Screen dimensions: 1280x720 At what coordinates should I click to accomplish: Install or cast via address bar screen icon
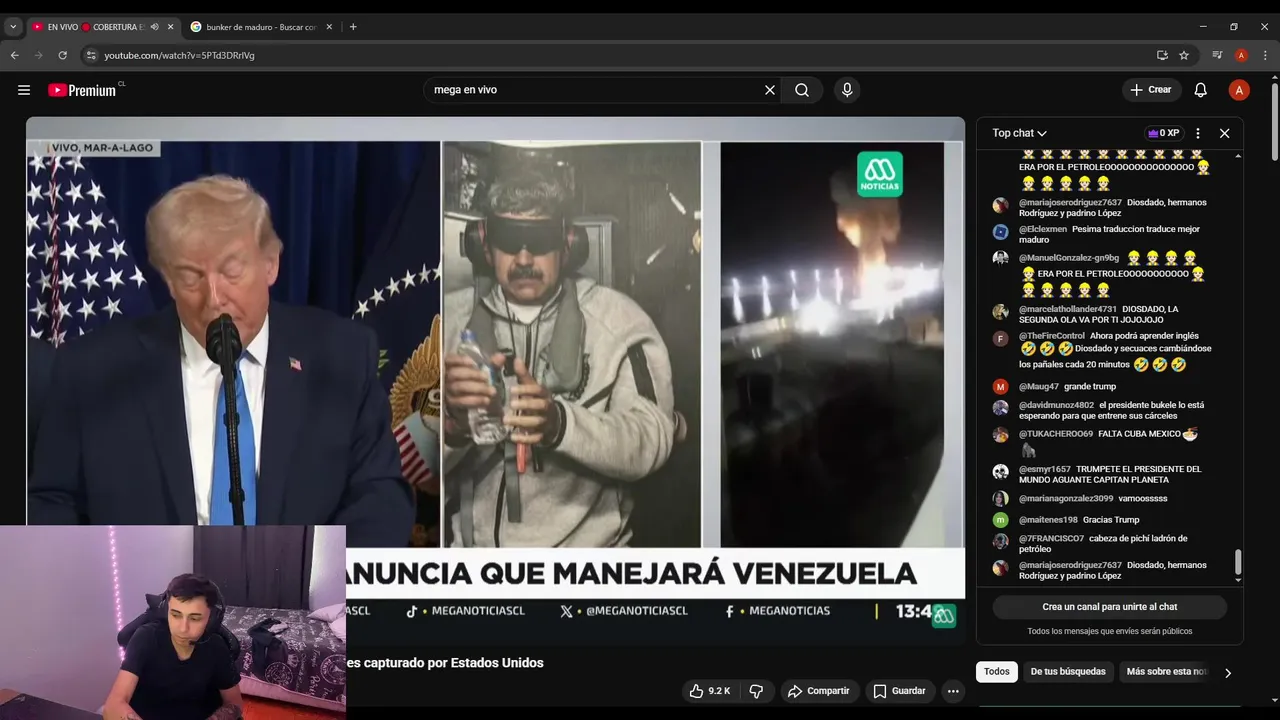point(1162,55)
